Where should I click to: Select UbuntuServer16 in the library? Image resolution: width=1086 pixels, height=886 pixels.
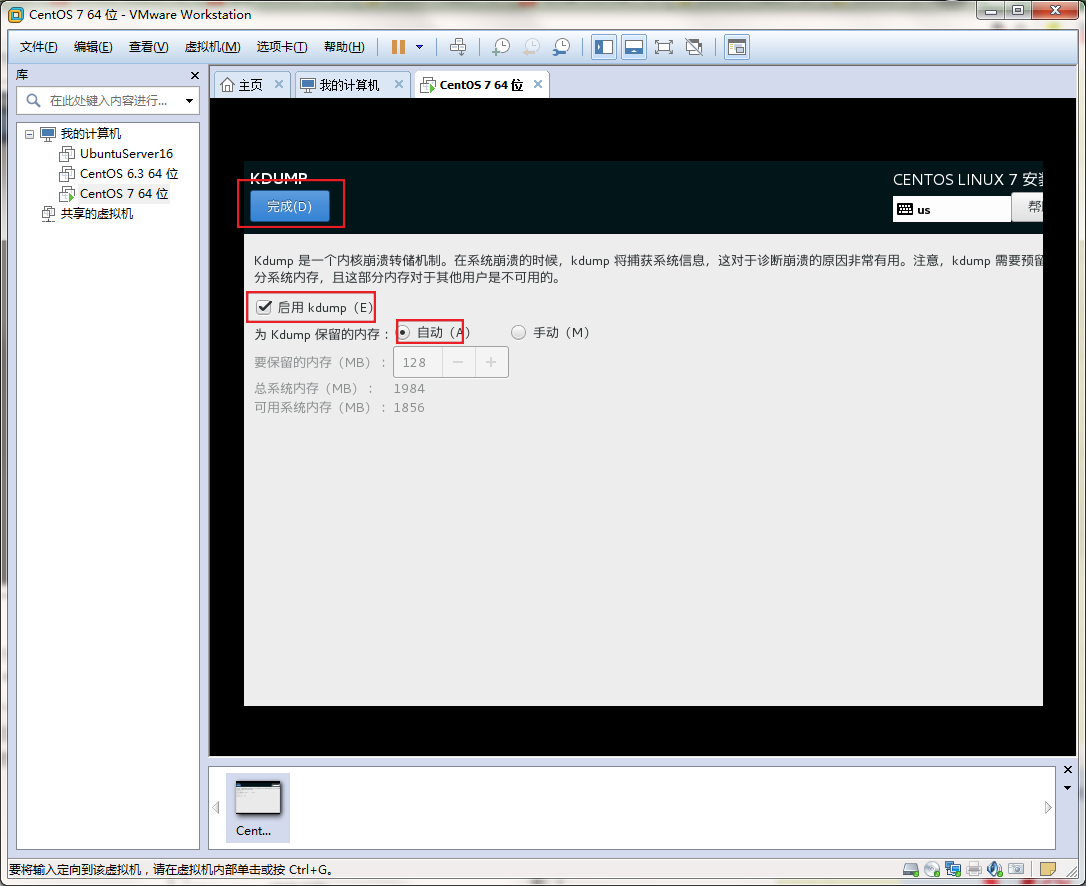click(126, 154)
